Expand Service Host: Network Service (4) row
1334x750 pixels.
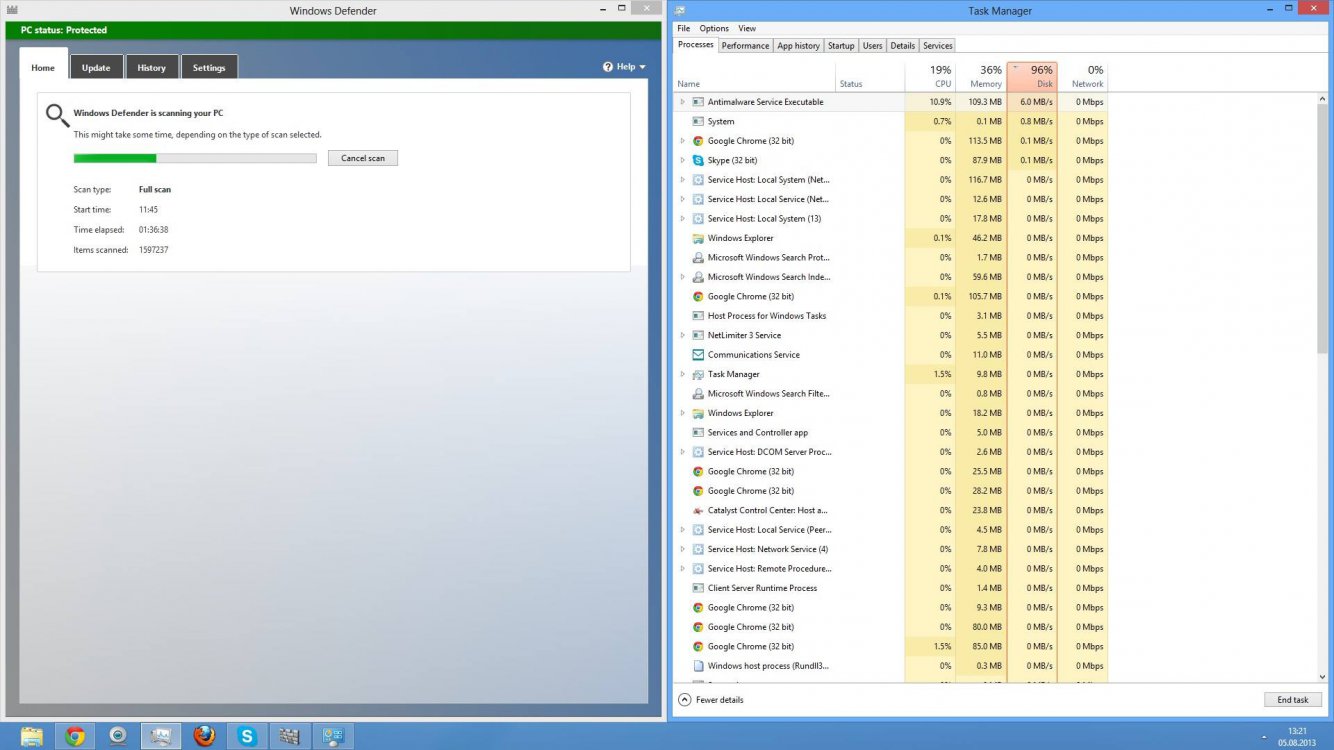point(683,549)
